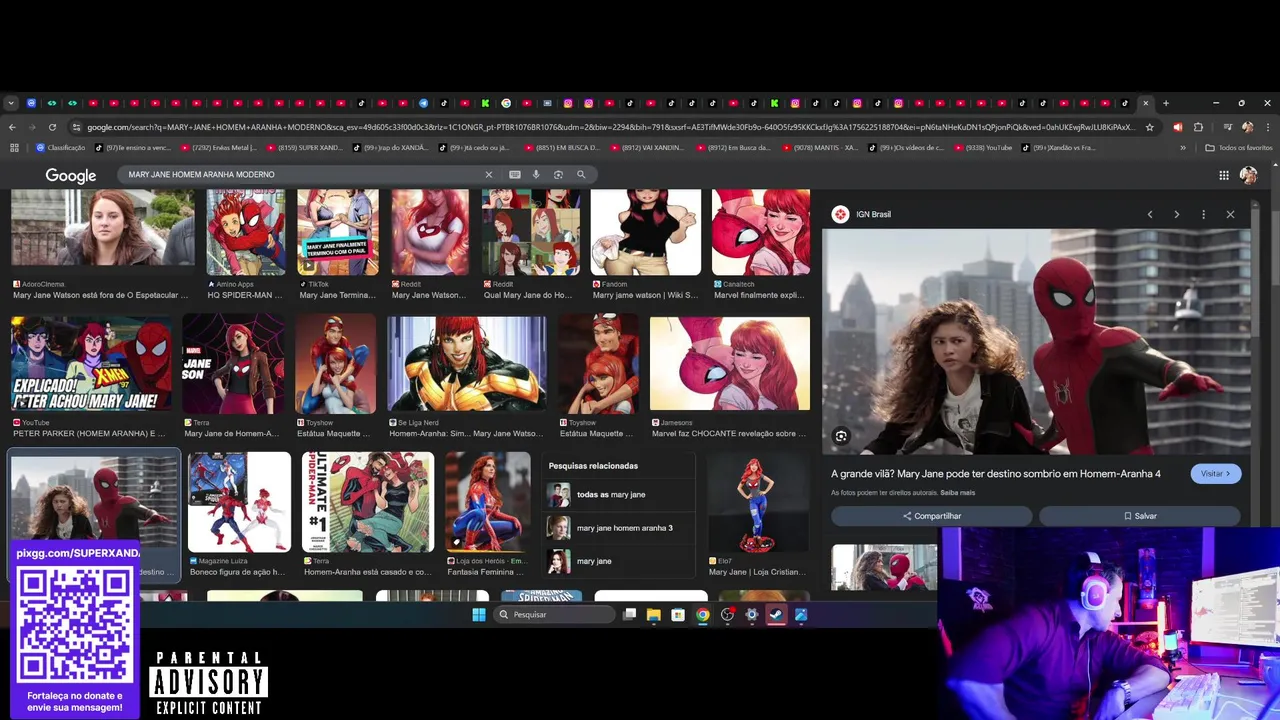
Task: Open the SUPER XAND... bookmark
Action: coord(303,148)
